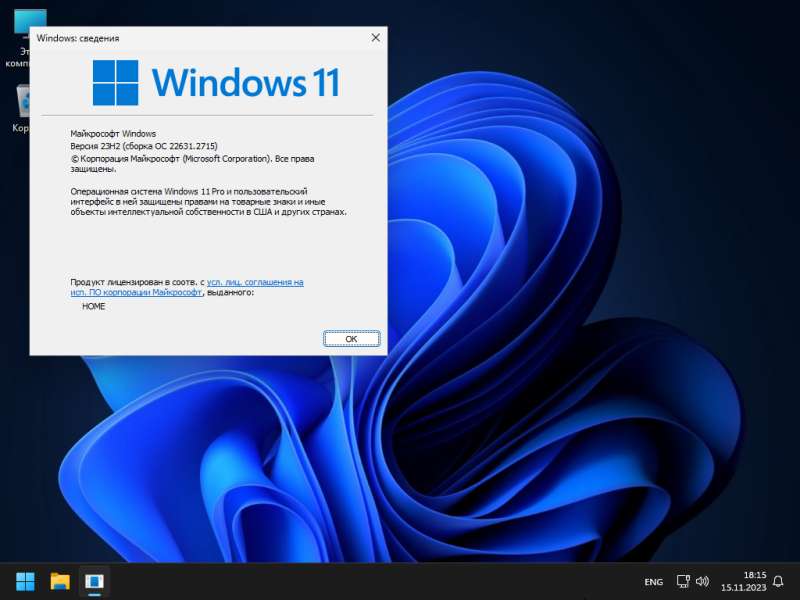Select the Корзина recycle bin desktop icon
Image resolution: width=800 pixels, height=600 pixels.
click(20, 108)
